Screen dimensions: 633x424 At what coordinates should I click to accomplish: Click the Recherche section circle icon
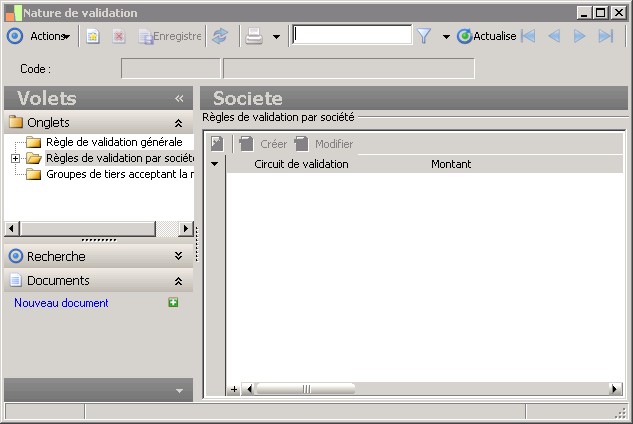(x=16, y=256)
